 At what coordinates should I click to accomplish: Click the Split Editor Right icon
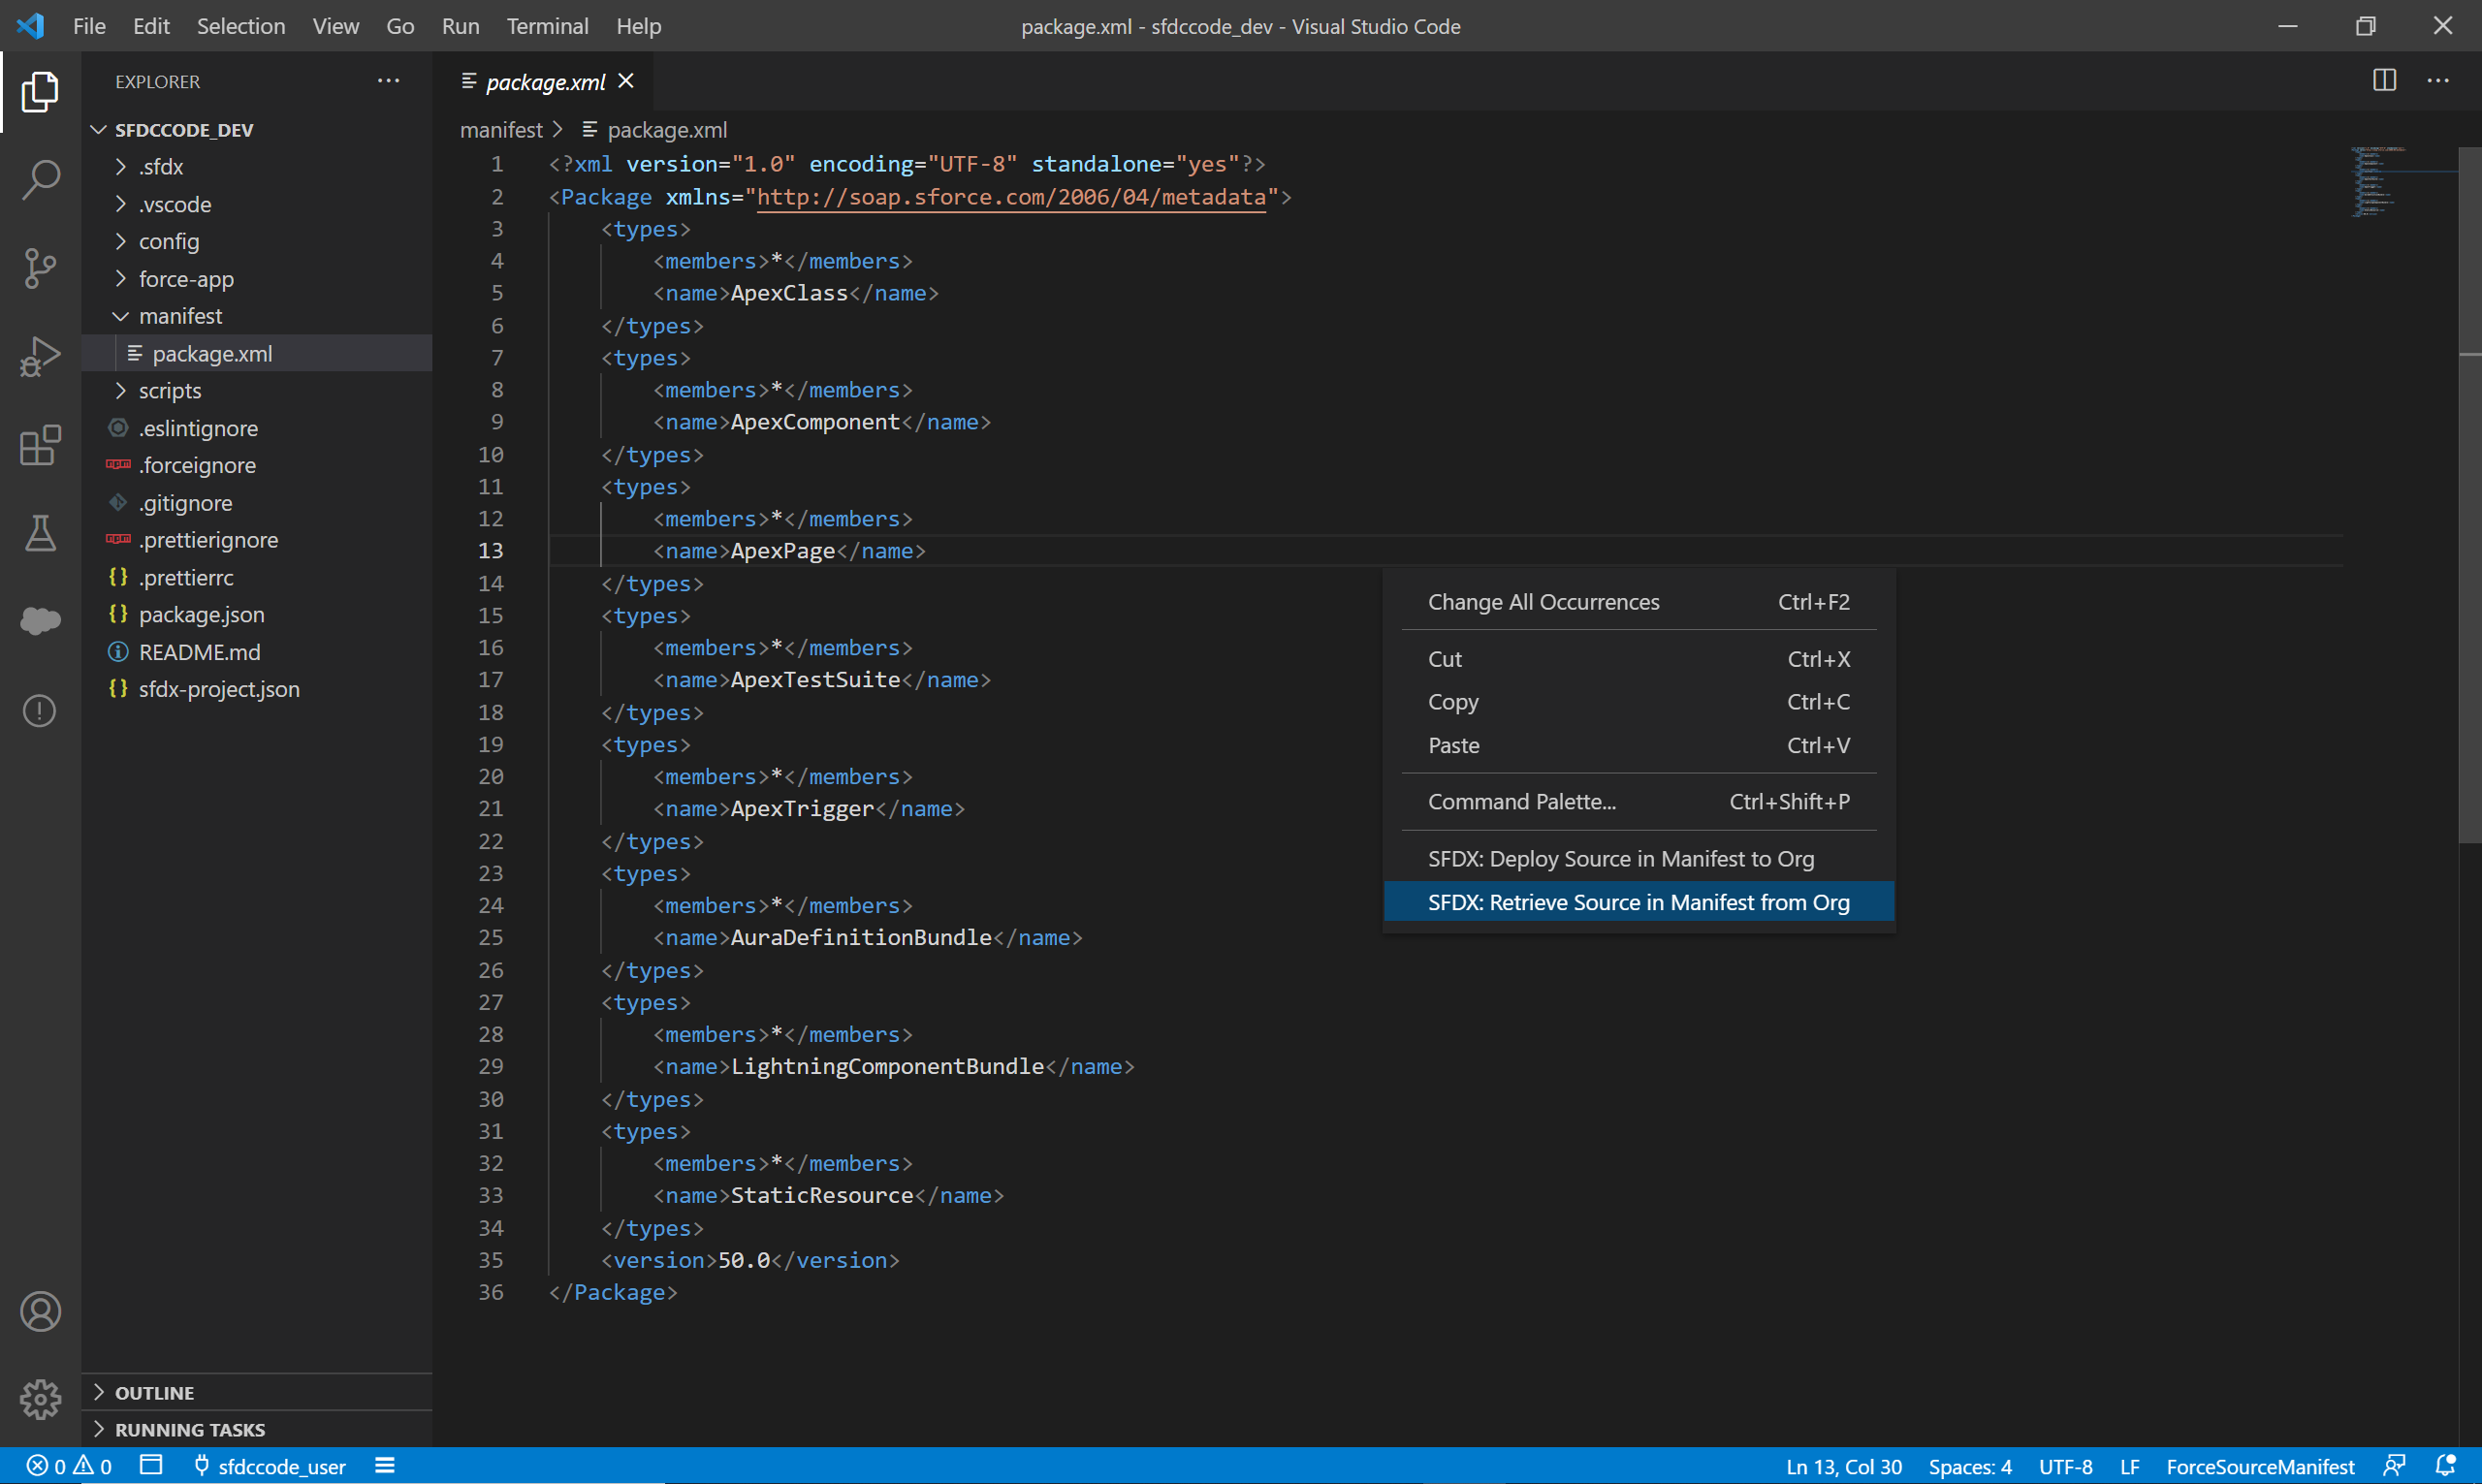point(2384,81)
